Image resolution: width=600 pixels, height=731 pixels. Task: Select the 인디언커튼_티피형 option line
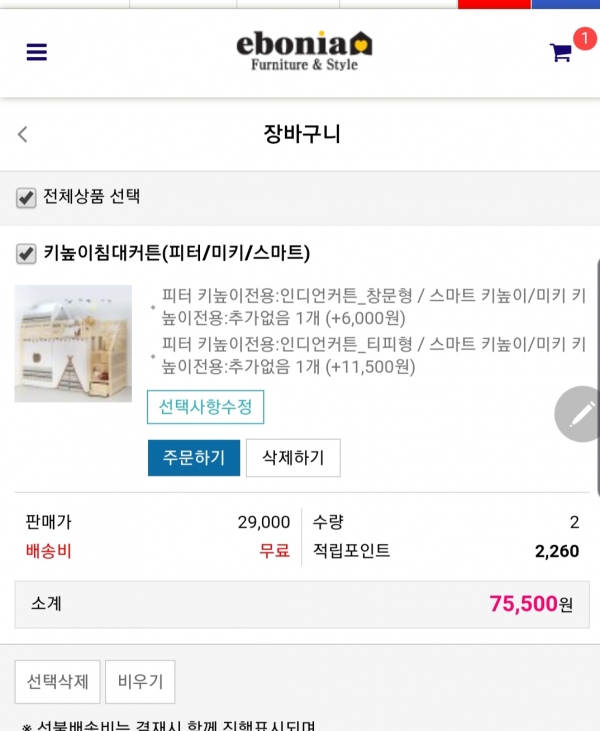click(373, 355)
